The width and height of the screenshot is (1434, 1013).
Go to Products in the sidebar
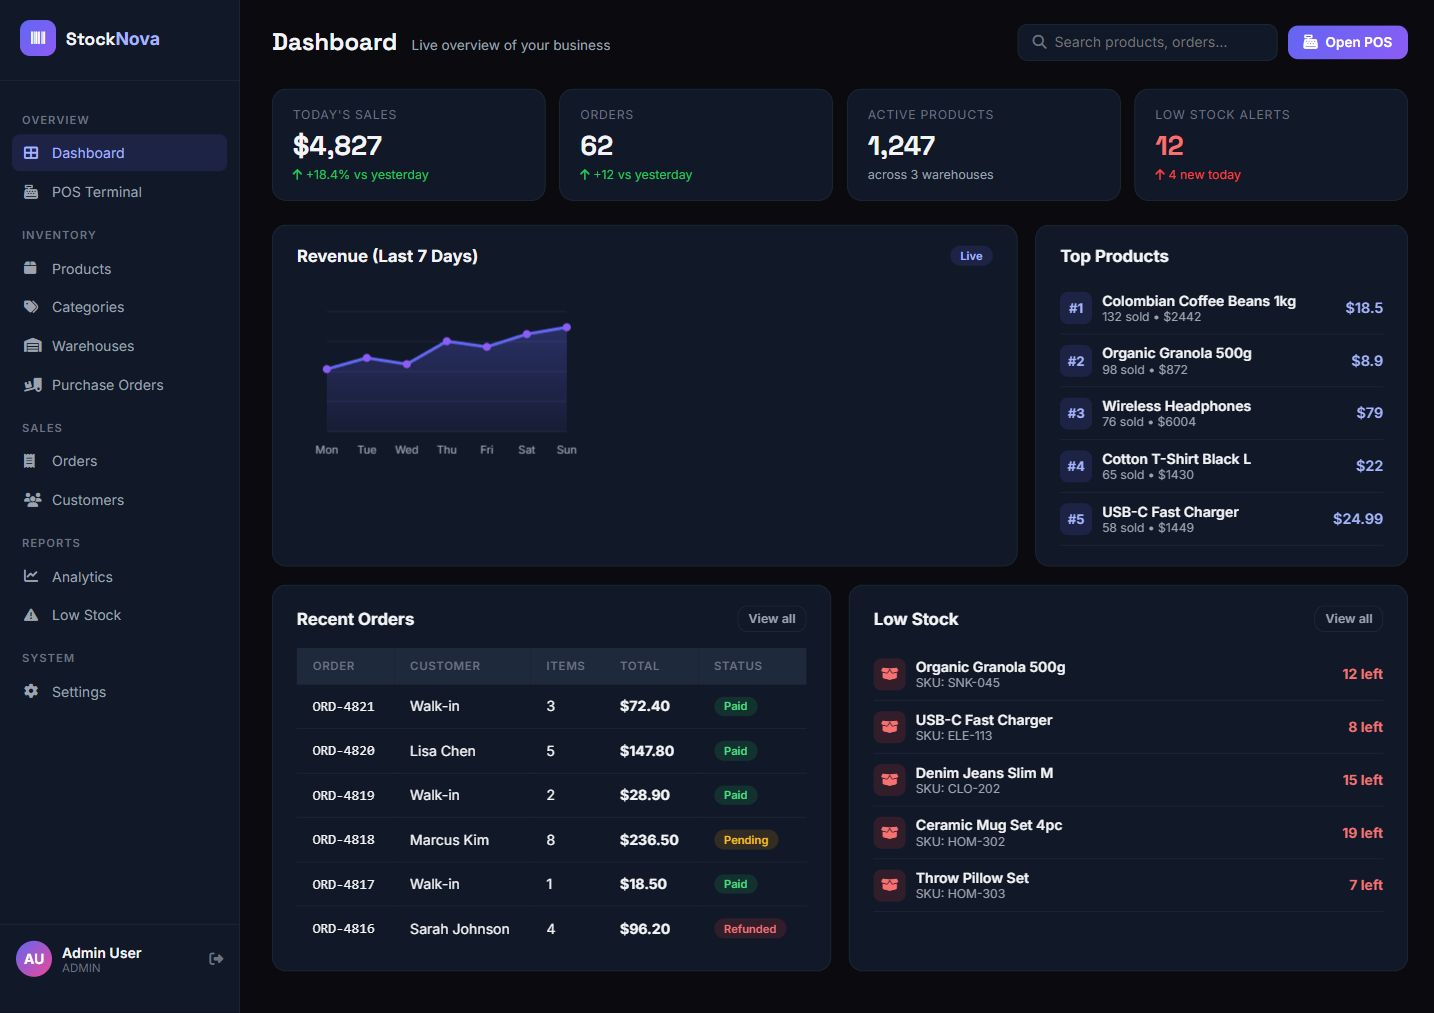(119, 269)
